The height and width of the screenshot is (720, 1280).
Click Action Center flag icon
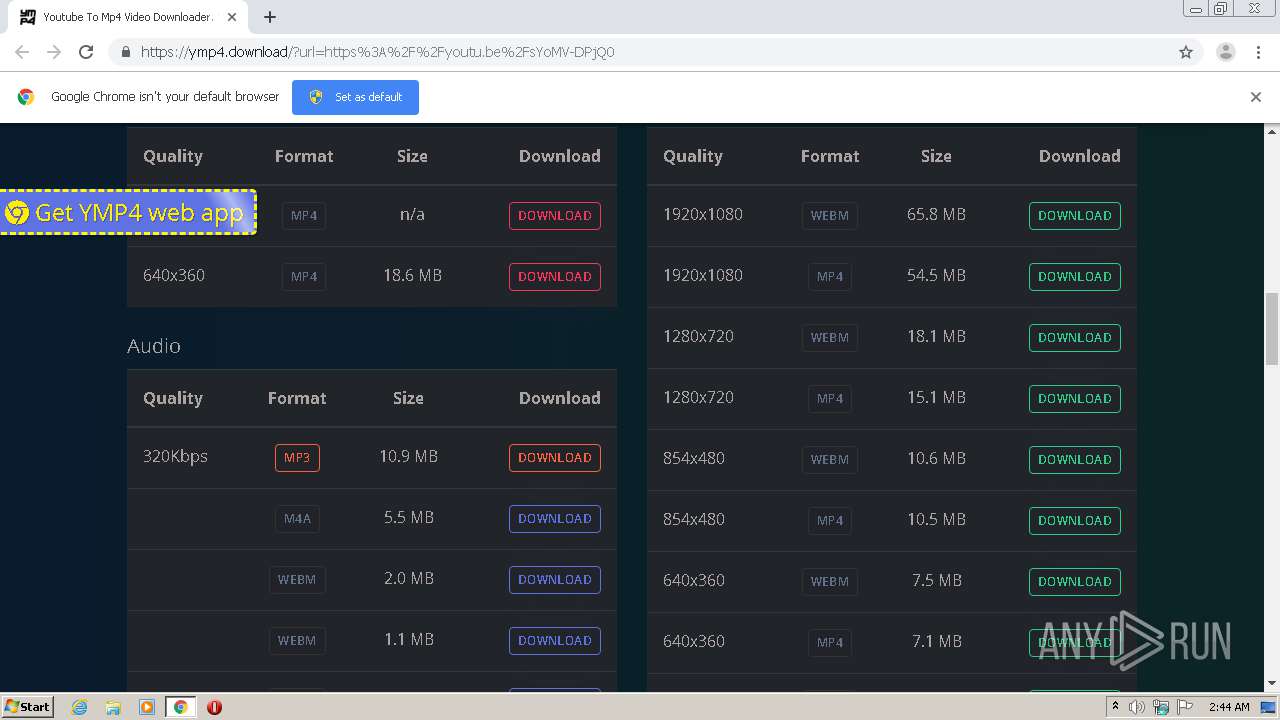[1185, 707]
